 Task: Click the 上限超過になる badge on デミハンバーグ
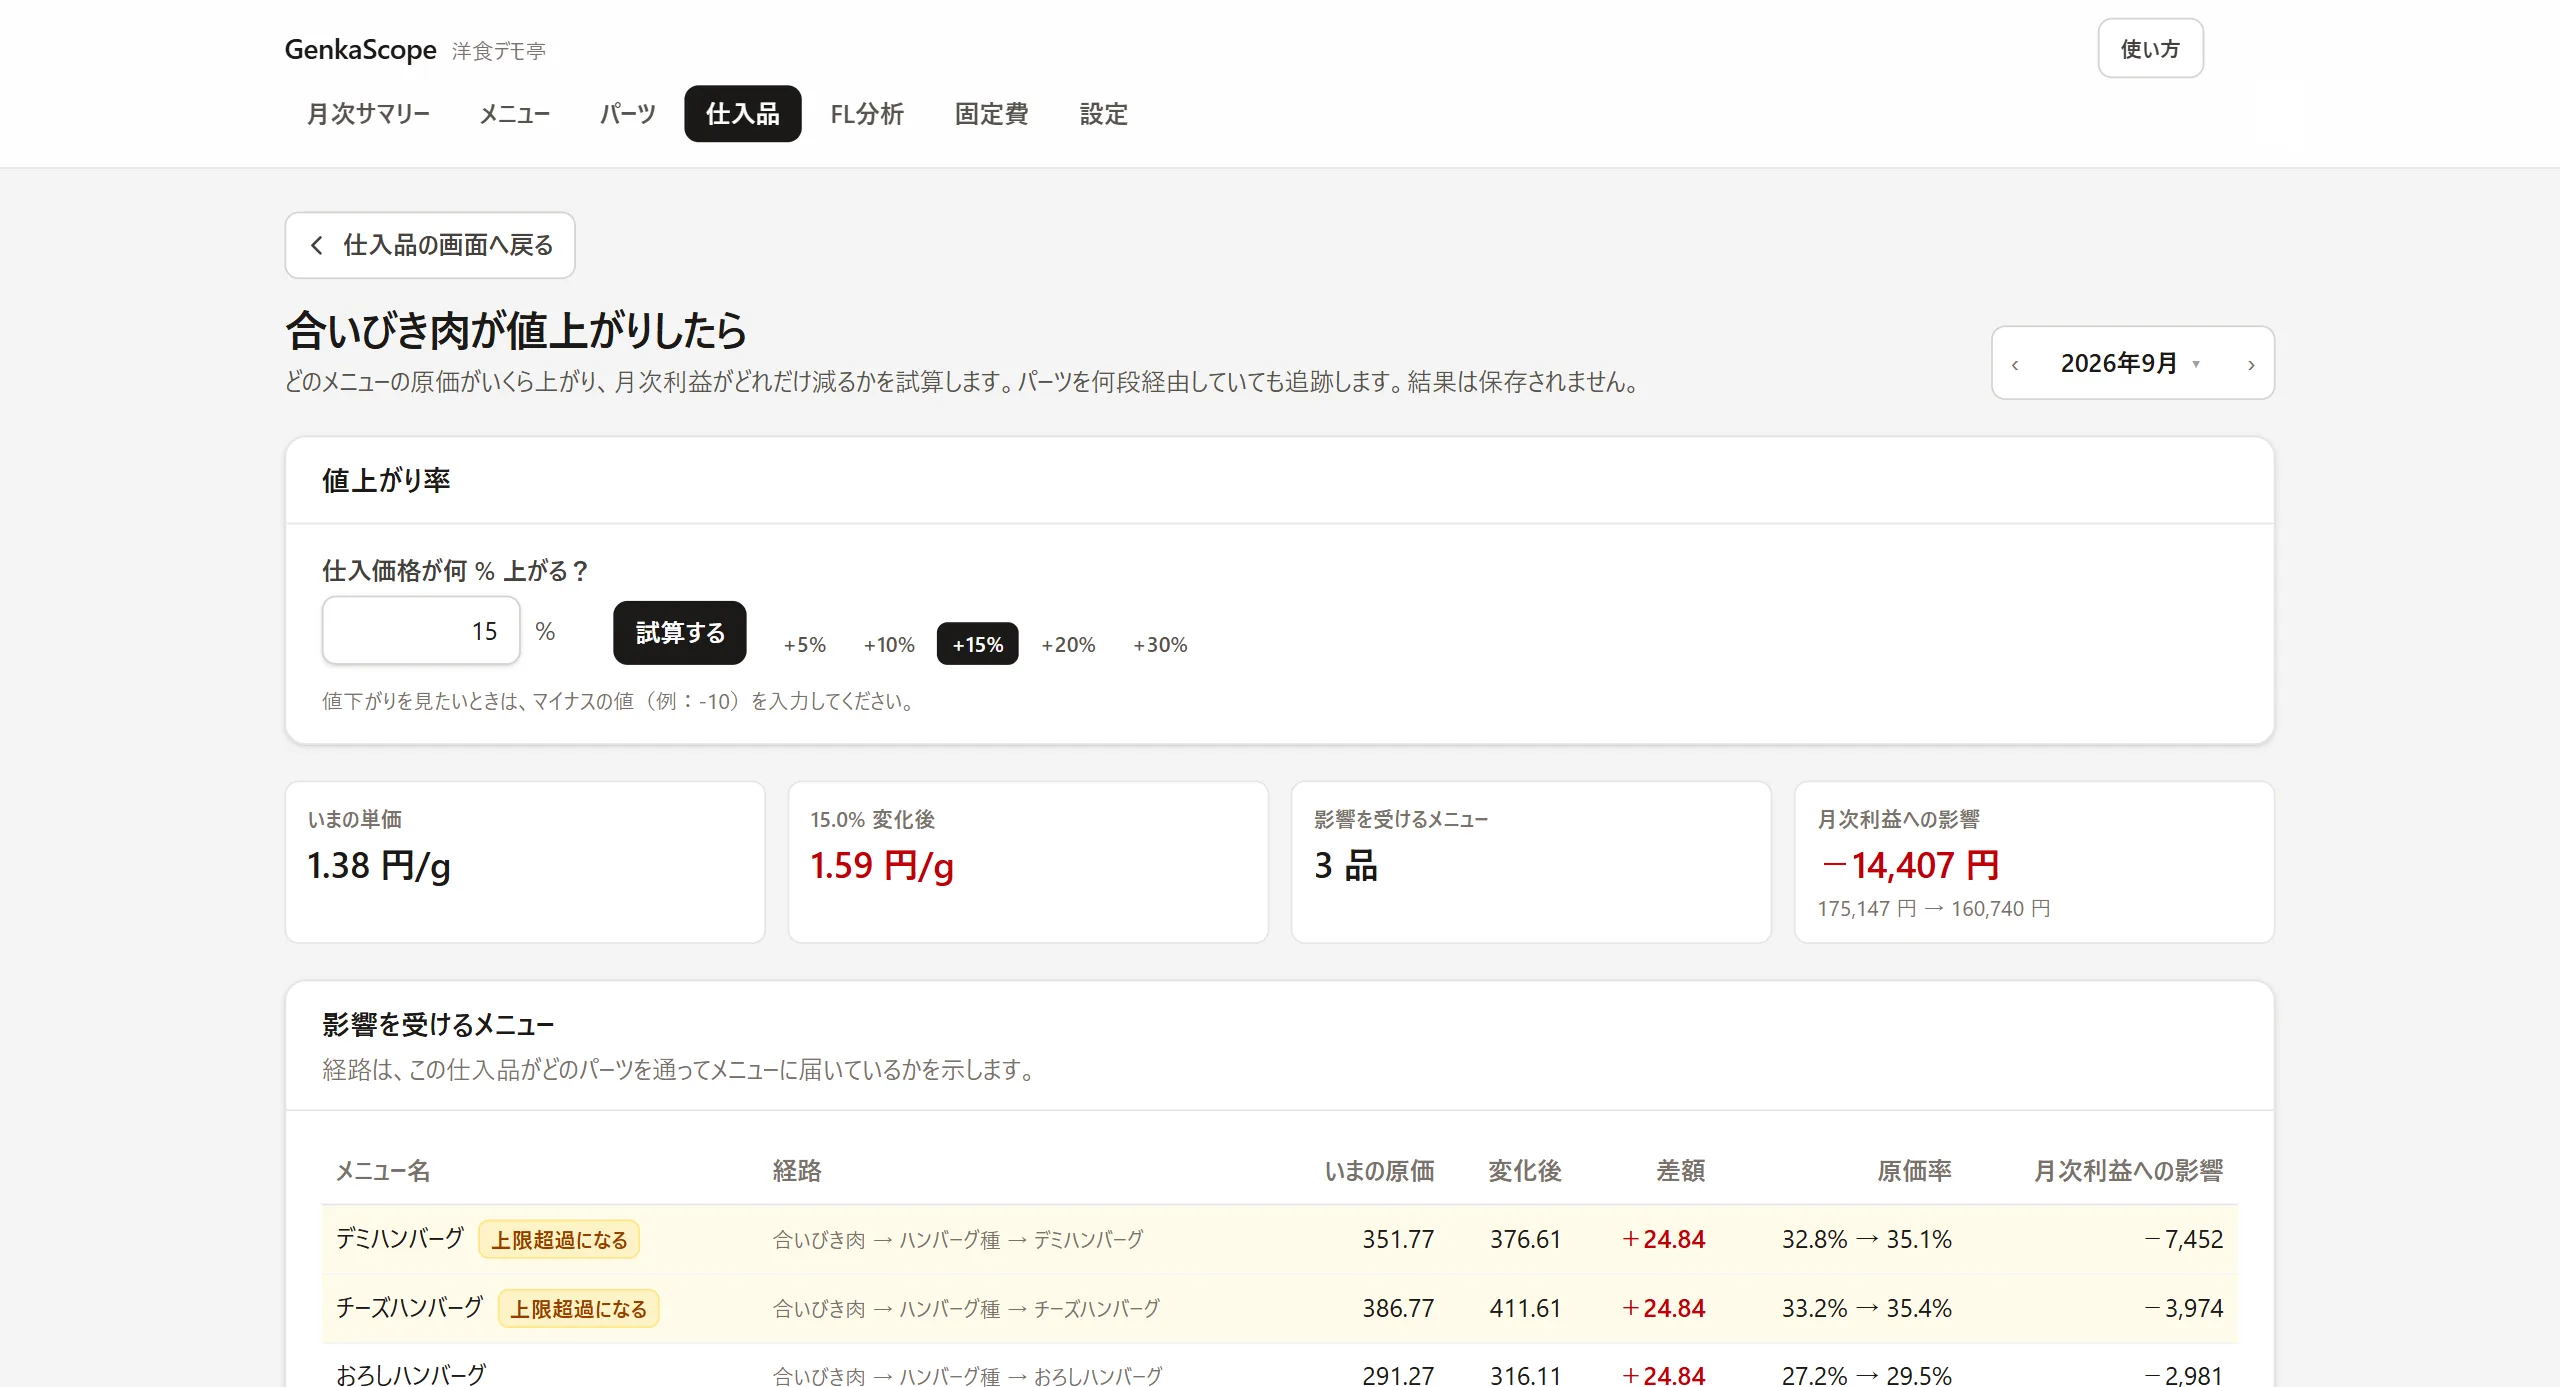(x=559, y=1240)
